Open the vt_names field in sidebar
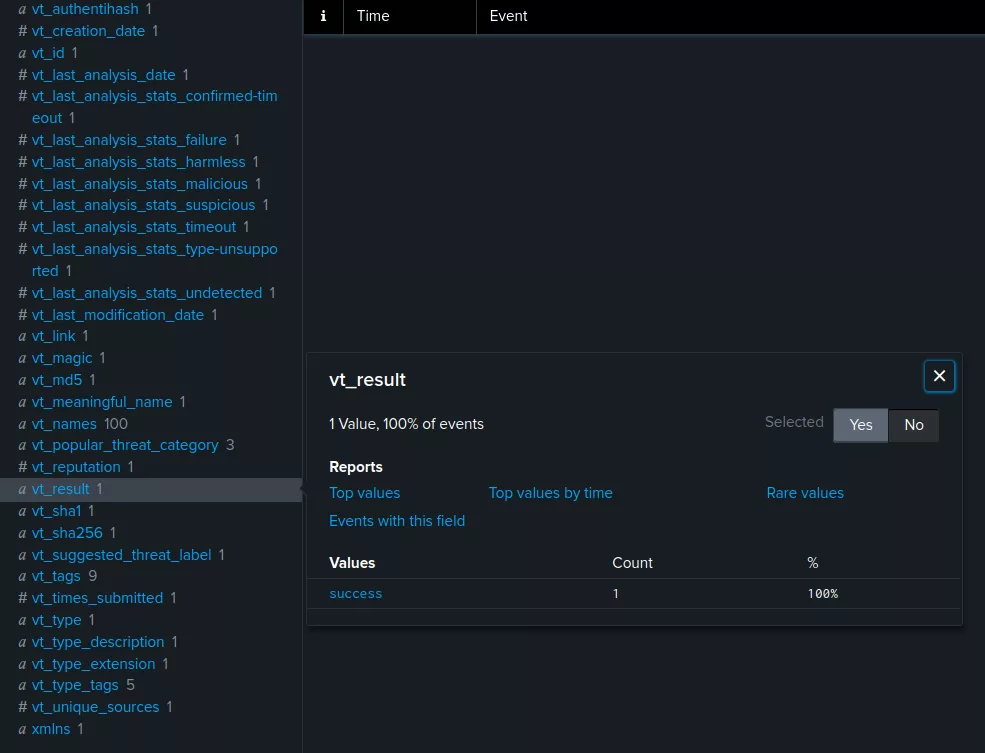This screenshot has width=985, height=753. point(64,424)
